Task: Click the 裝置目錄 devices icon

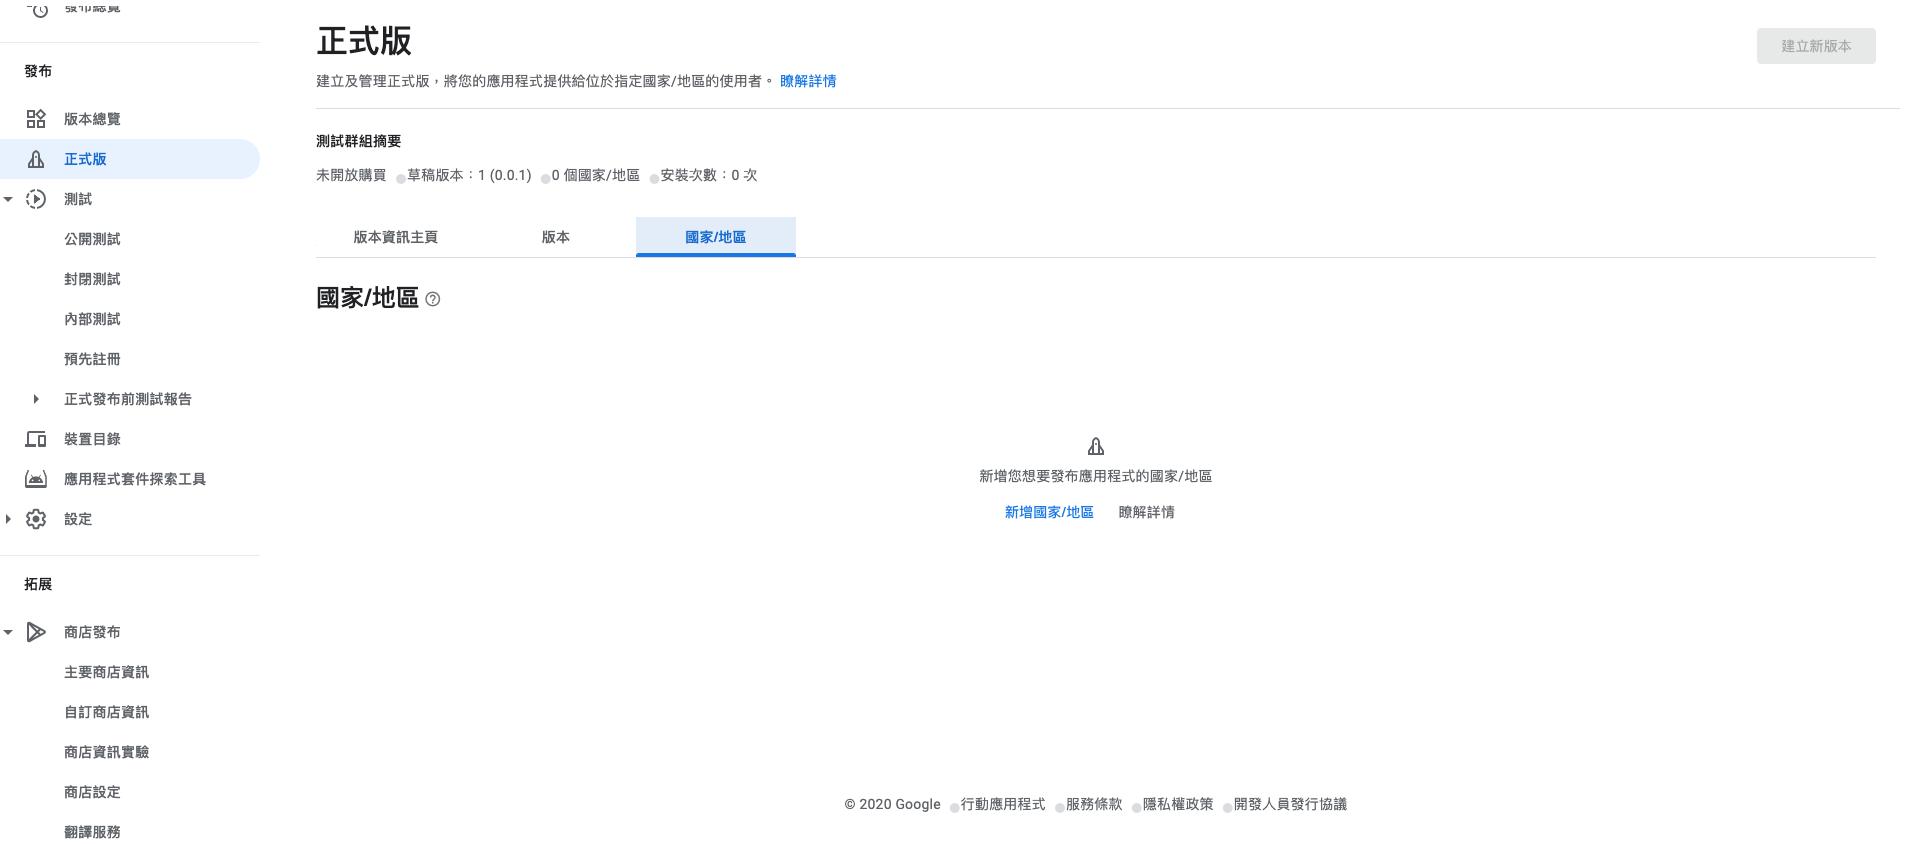Action: point(36,439)
